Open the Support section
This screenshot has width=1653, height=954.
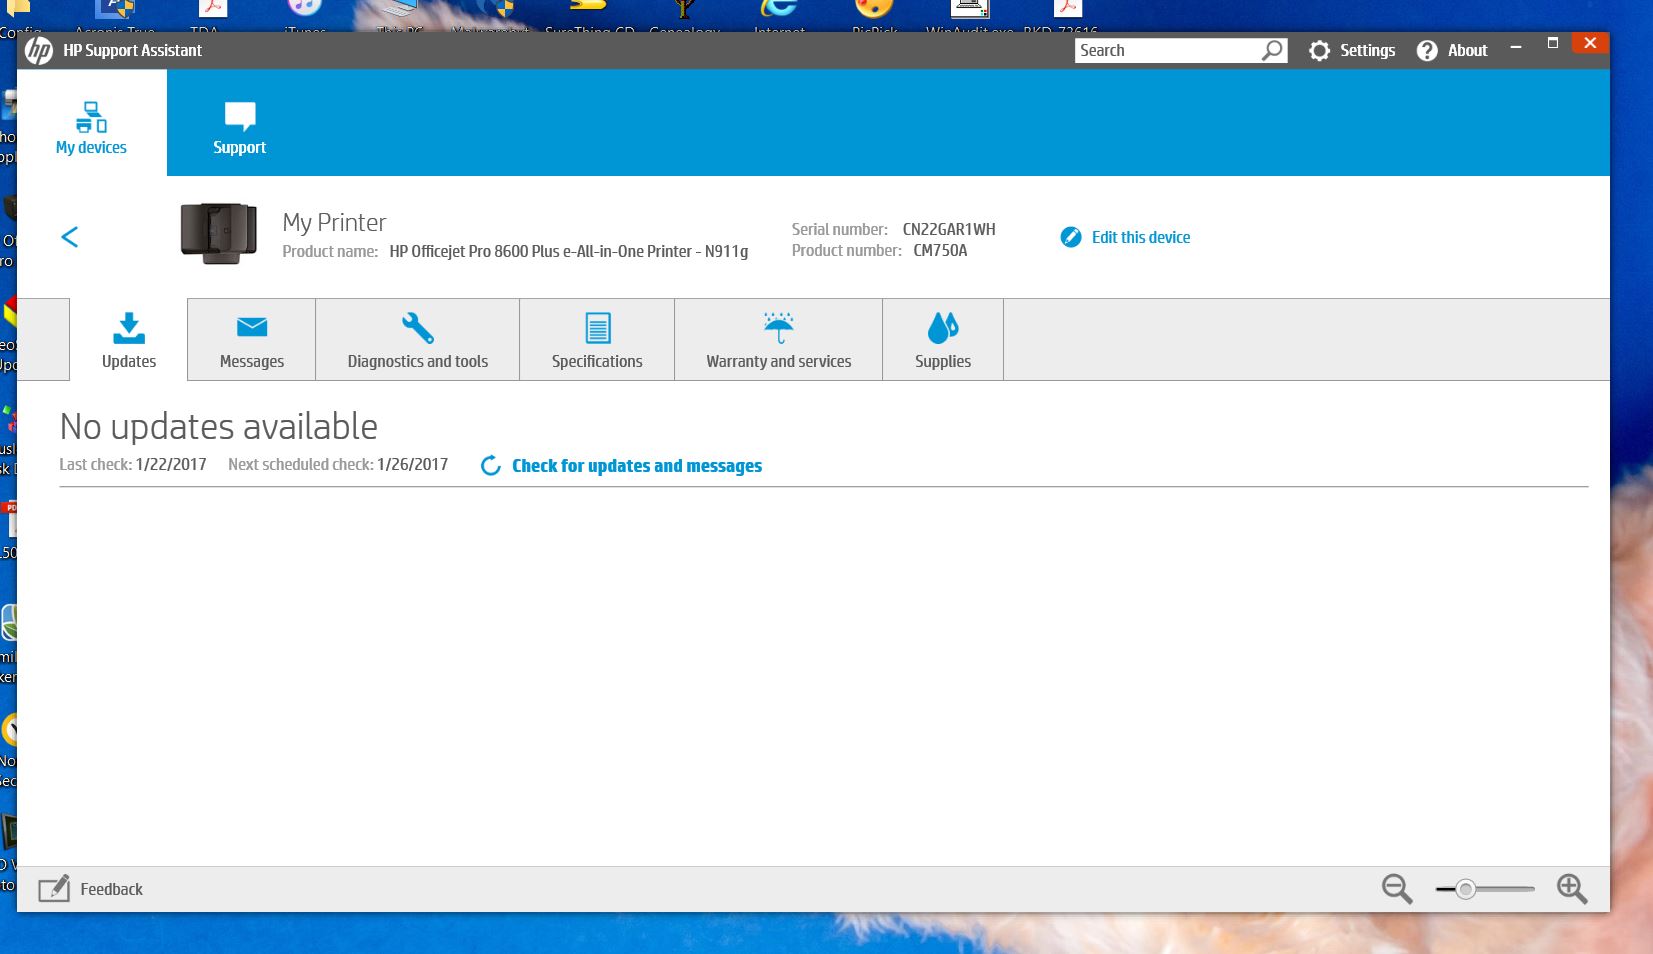(239, 125)
